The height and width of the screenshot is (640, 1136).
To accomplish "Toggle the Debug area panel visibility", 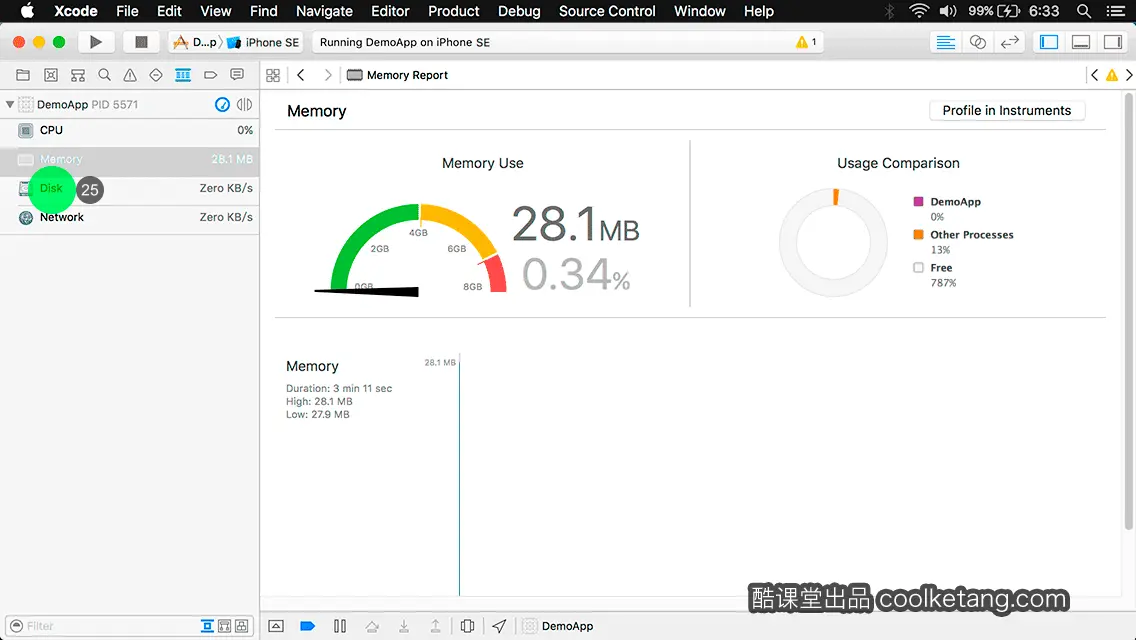I will [1081, 42].
